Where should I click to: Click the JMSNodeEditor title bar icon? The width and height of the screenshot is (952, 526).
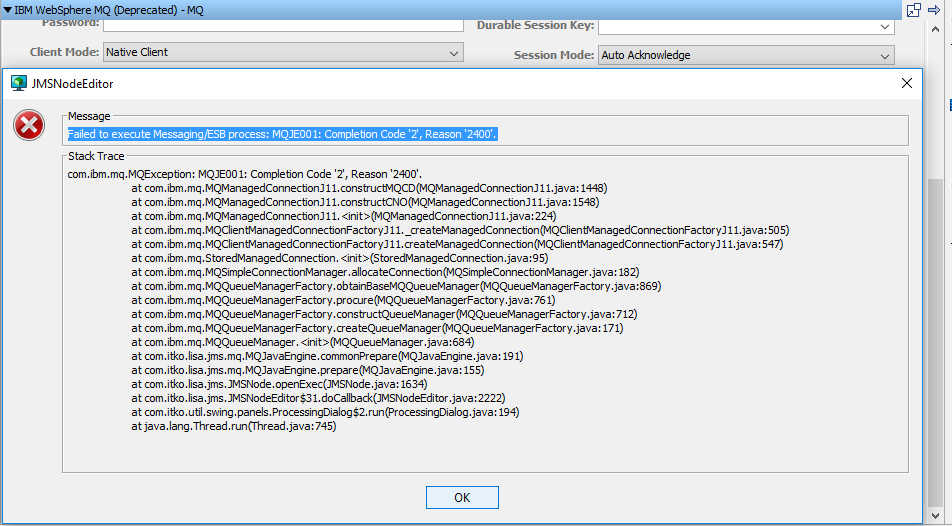click(x=19, y=83)
